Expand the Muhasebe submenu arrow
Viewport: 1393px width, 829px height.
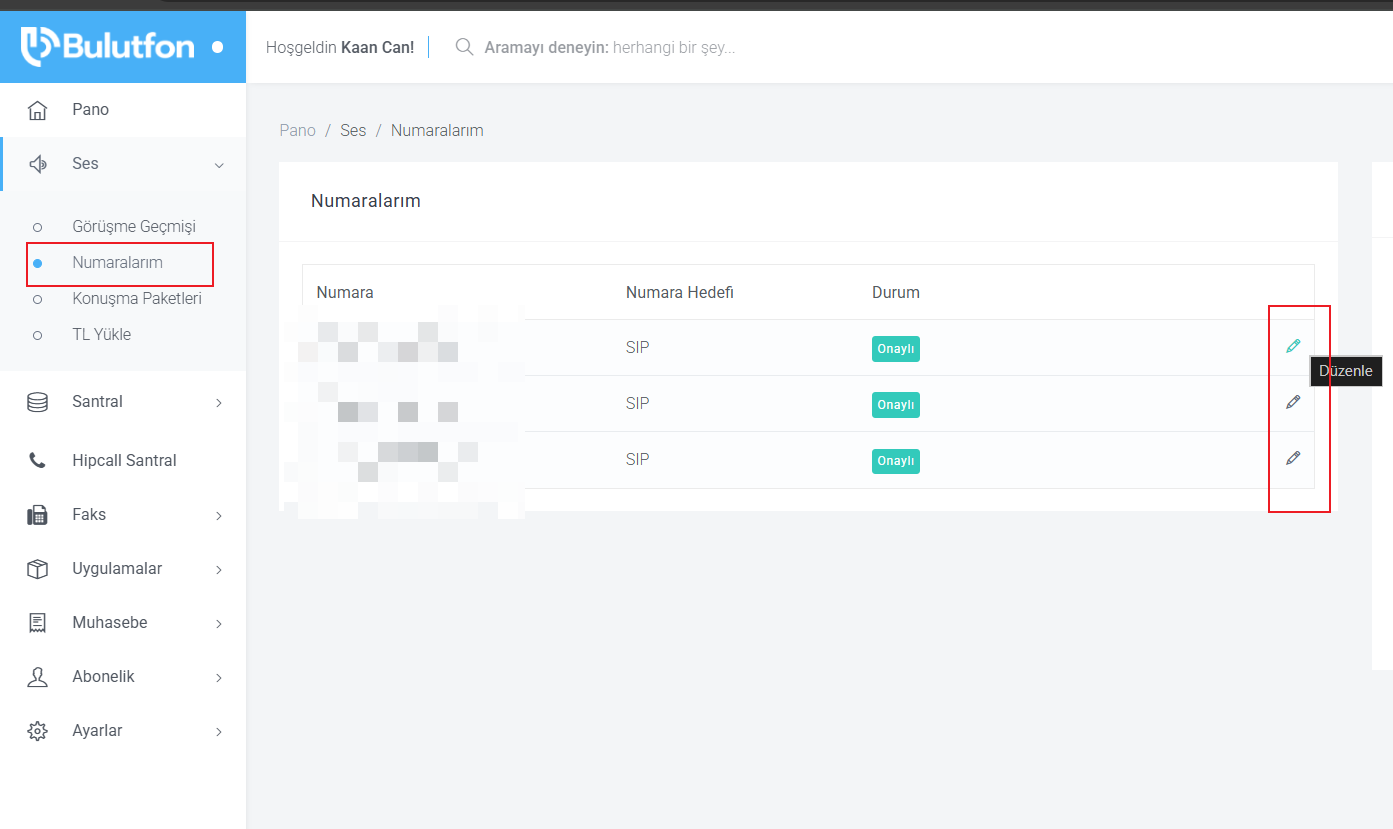219,624
